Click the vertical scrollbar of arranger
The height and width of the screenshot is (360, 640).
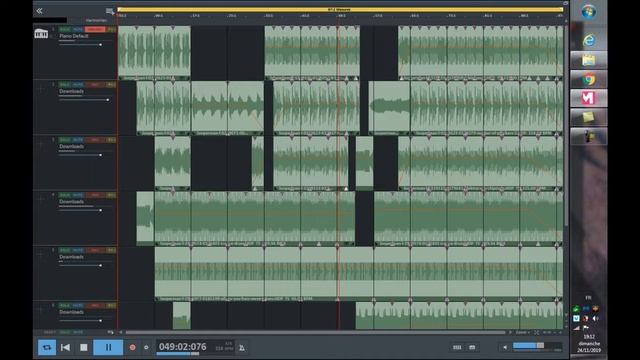(x=566, y=124)
